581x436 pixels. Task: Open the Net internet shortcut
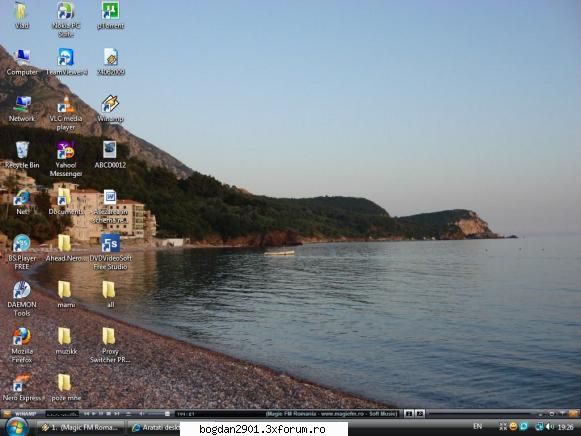coord(22,202)
